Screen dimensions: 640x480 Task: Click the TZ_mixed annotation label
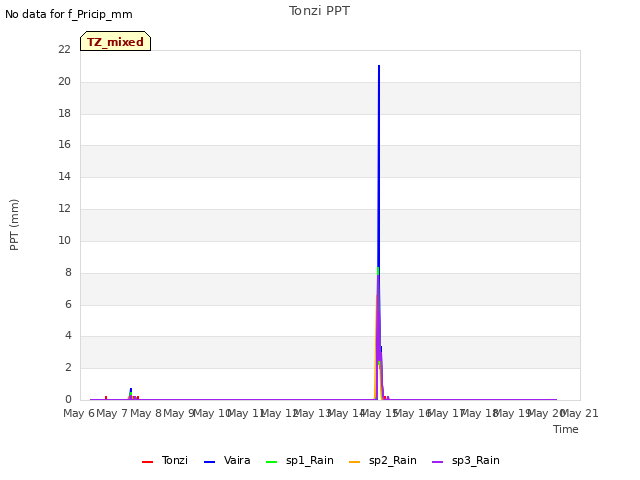tap(116, 41)
